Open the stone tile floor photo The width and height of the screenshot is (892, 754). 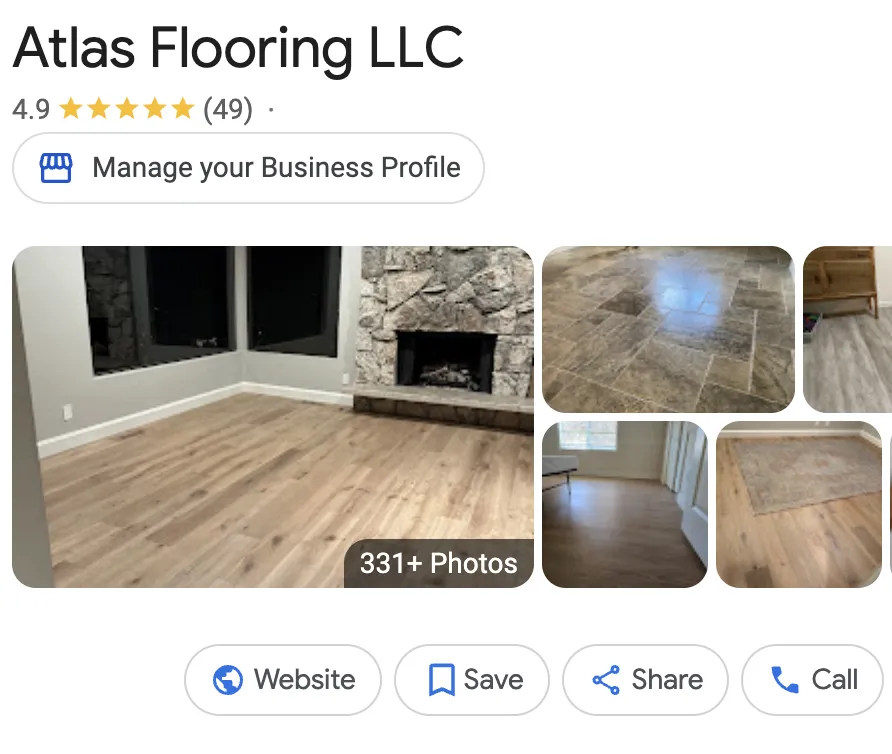pyautogui.click(x=668, y=329)
